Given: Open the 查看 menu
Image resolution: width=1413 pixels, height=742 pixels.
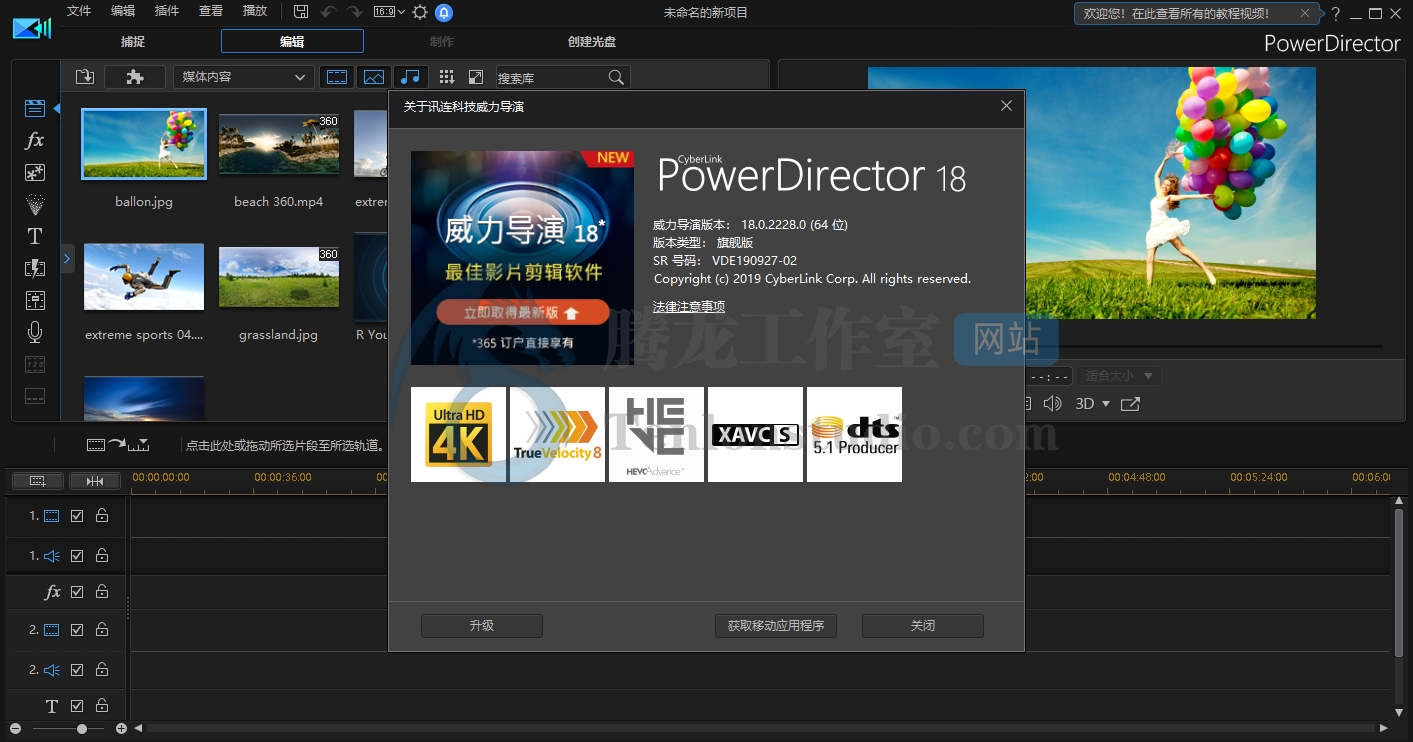Looking at the screenshot, I should (211, 11).
